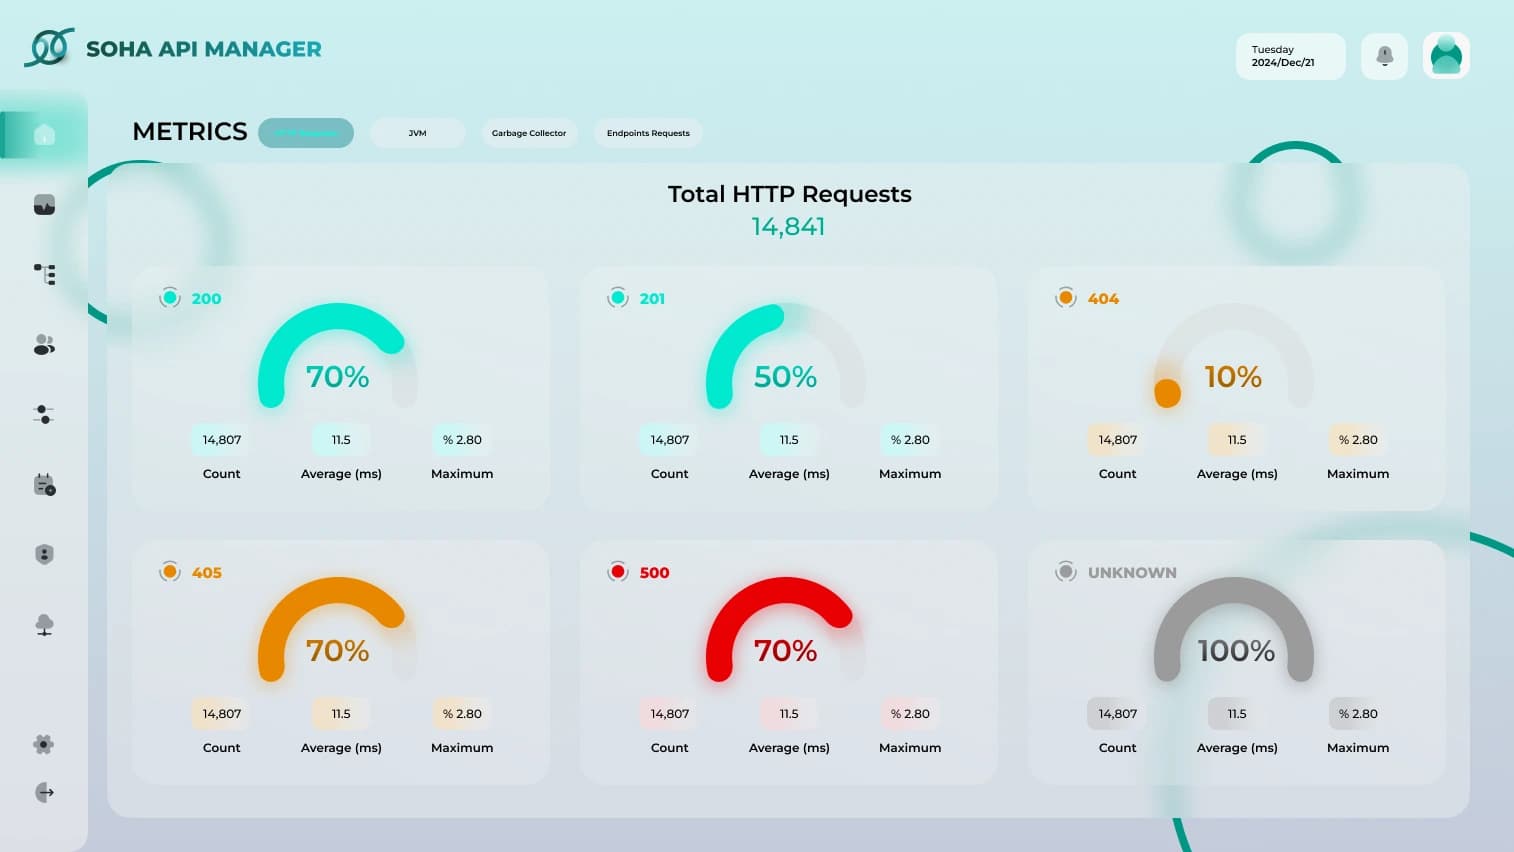Click the Total HTTP Requests heading
Viewport: 1514px width, 852px height.
[790, 194]
